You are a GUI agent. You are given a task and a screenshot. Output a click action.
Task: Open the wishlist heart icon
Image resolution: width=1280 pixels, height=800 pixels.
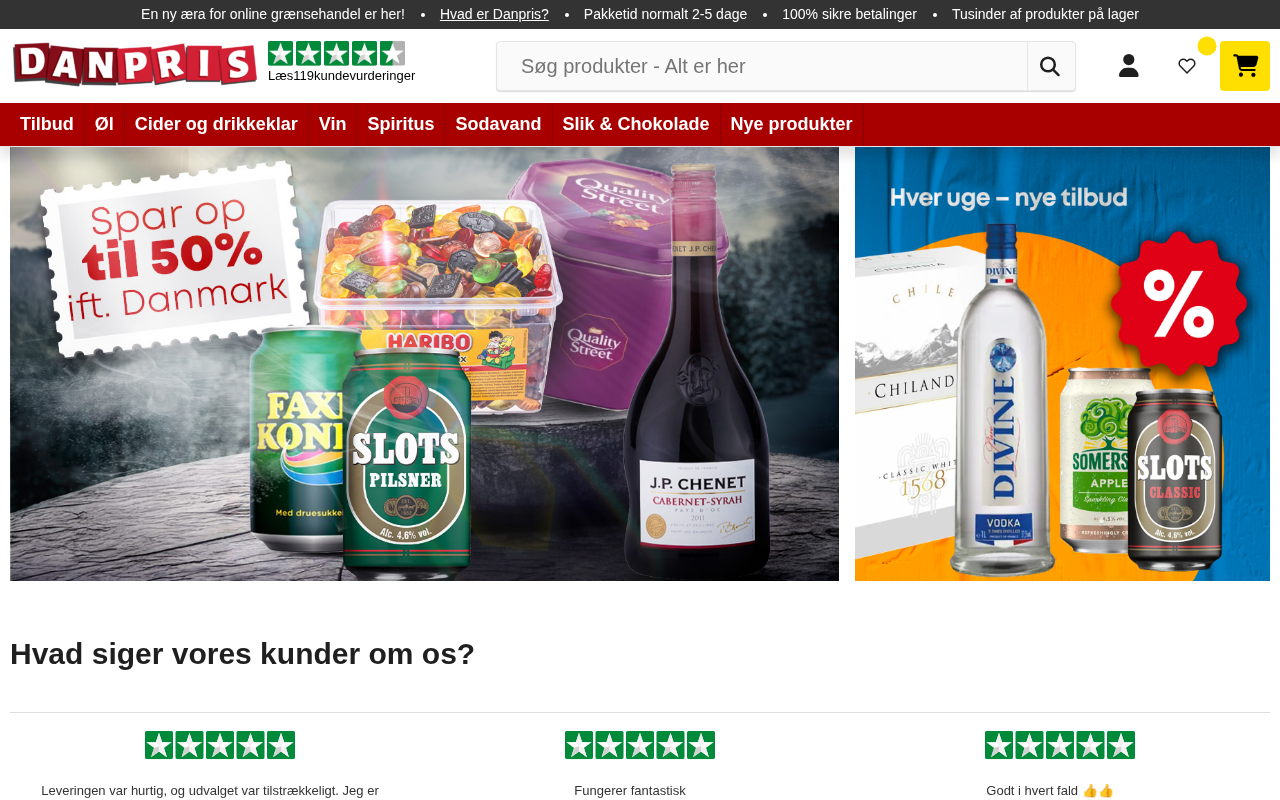point(1187,66)
